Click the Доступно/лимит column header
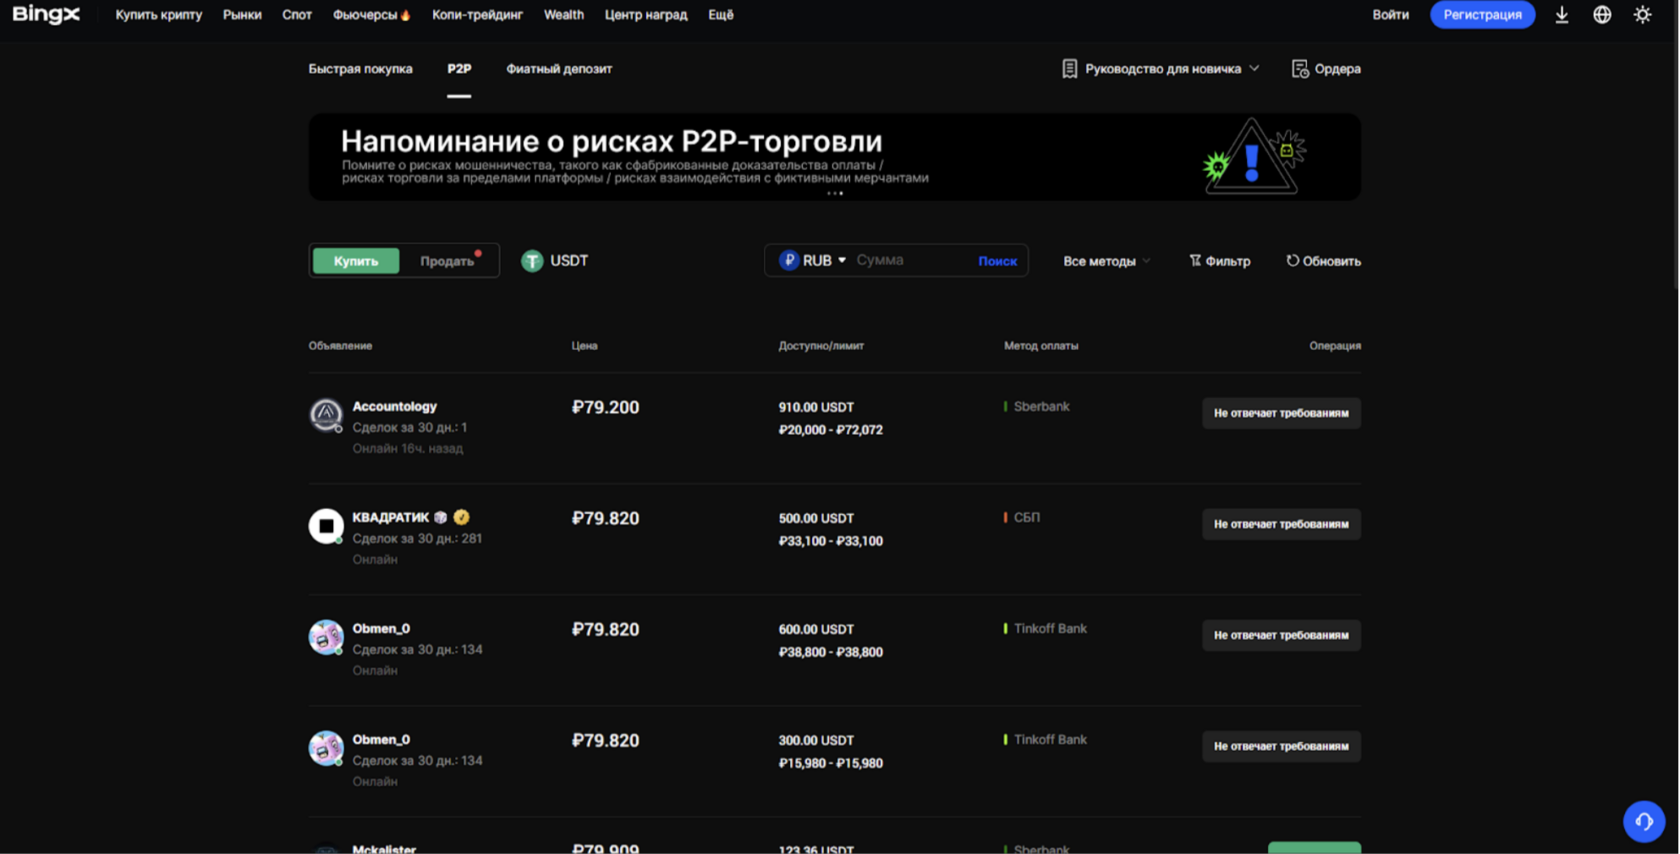 (821, 345)
